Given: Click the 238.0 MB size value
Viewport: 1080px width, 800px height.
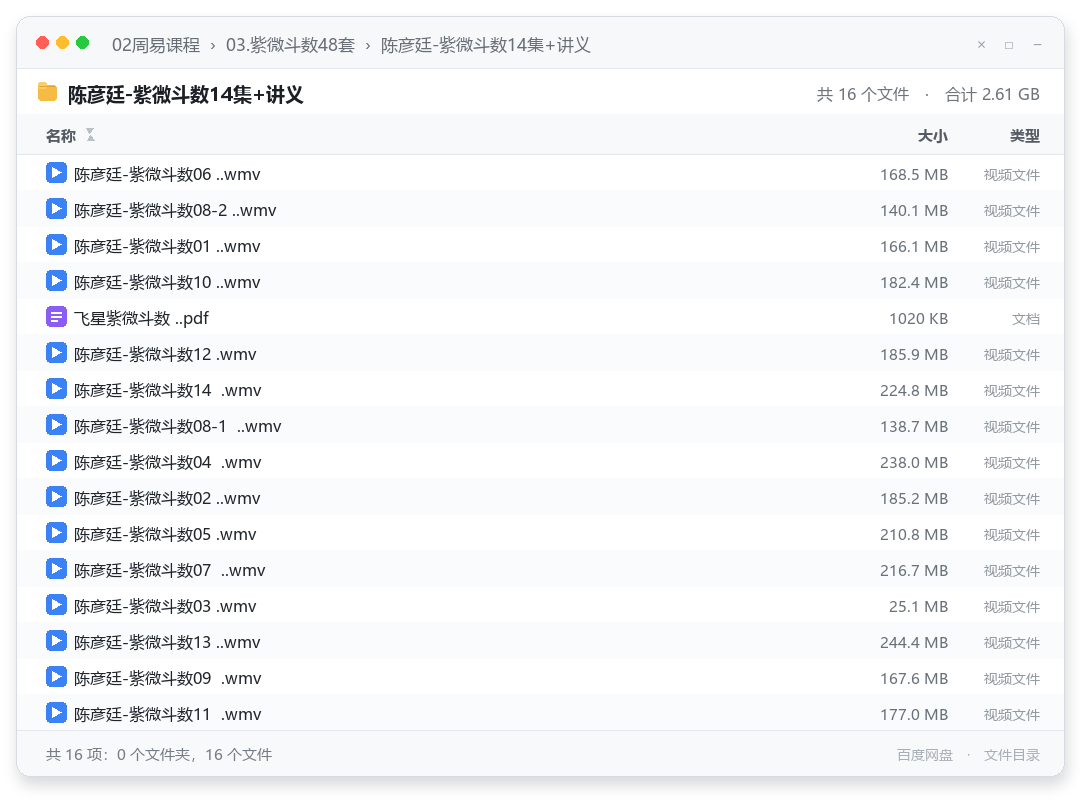Looking at the screenshot, I should click(914, 462).
